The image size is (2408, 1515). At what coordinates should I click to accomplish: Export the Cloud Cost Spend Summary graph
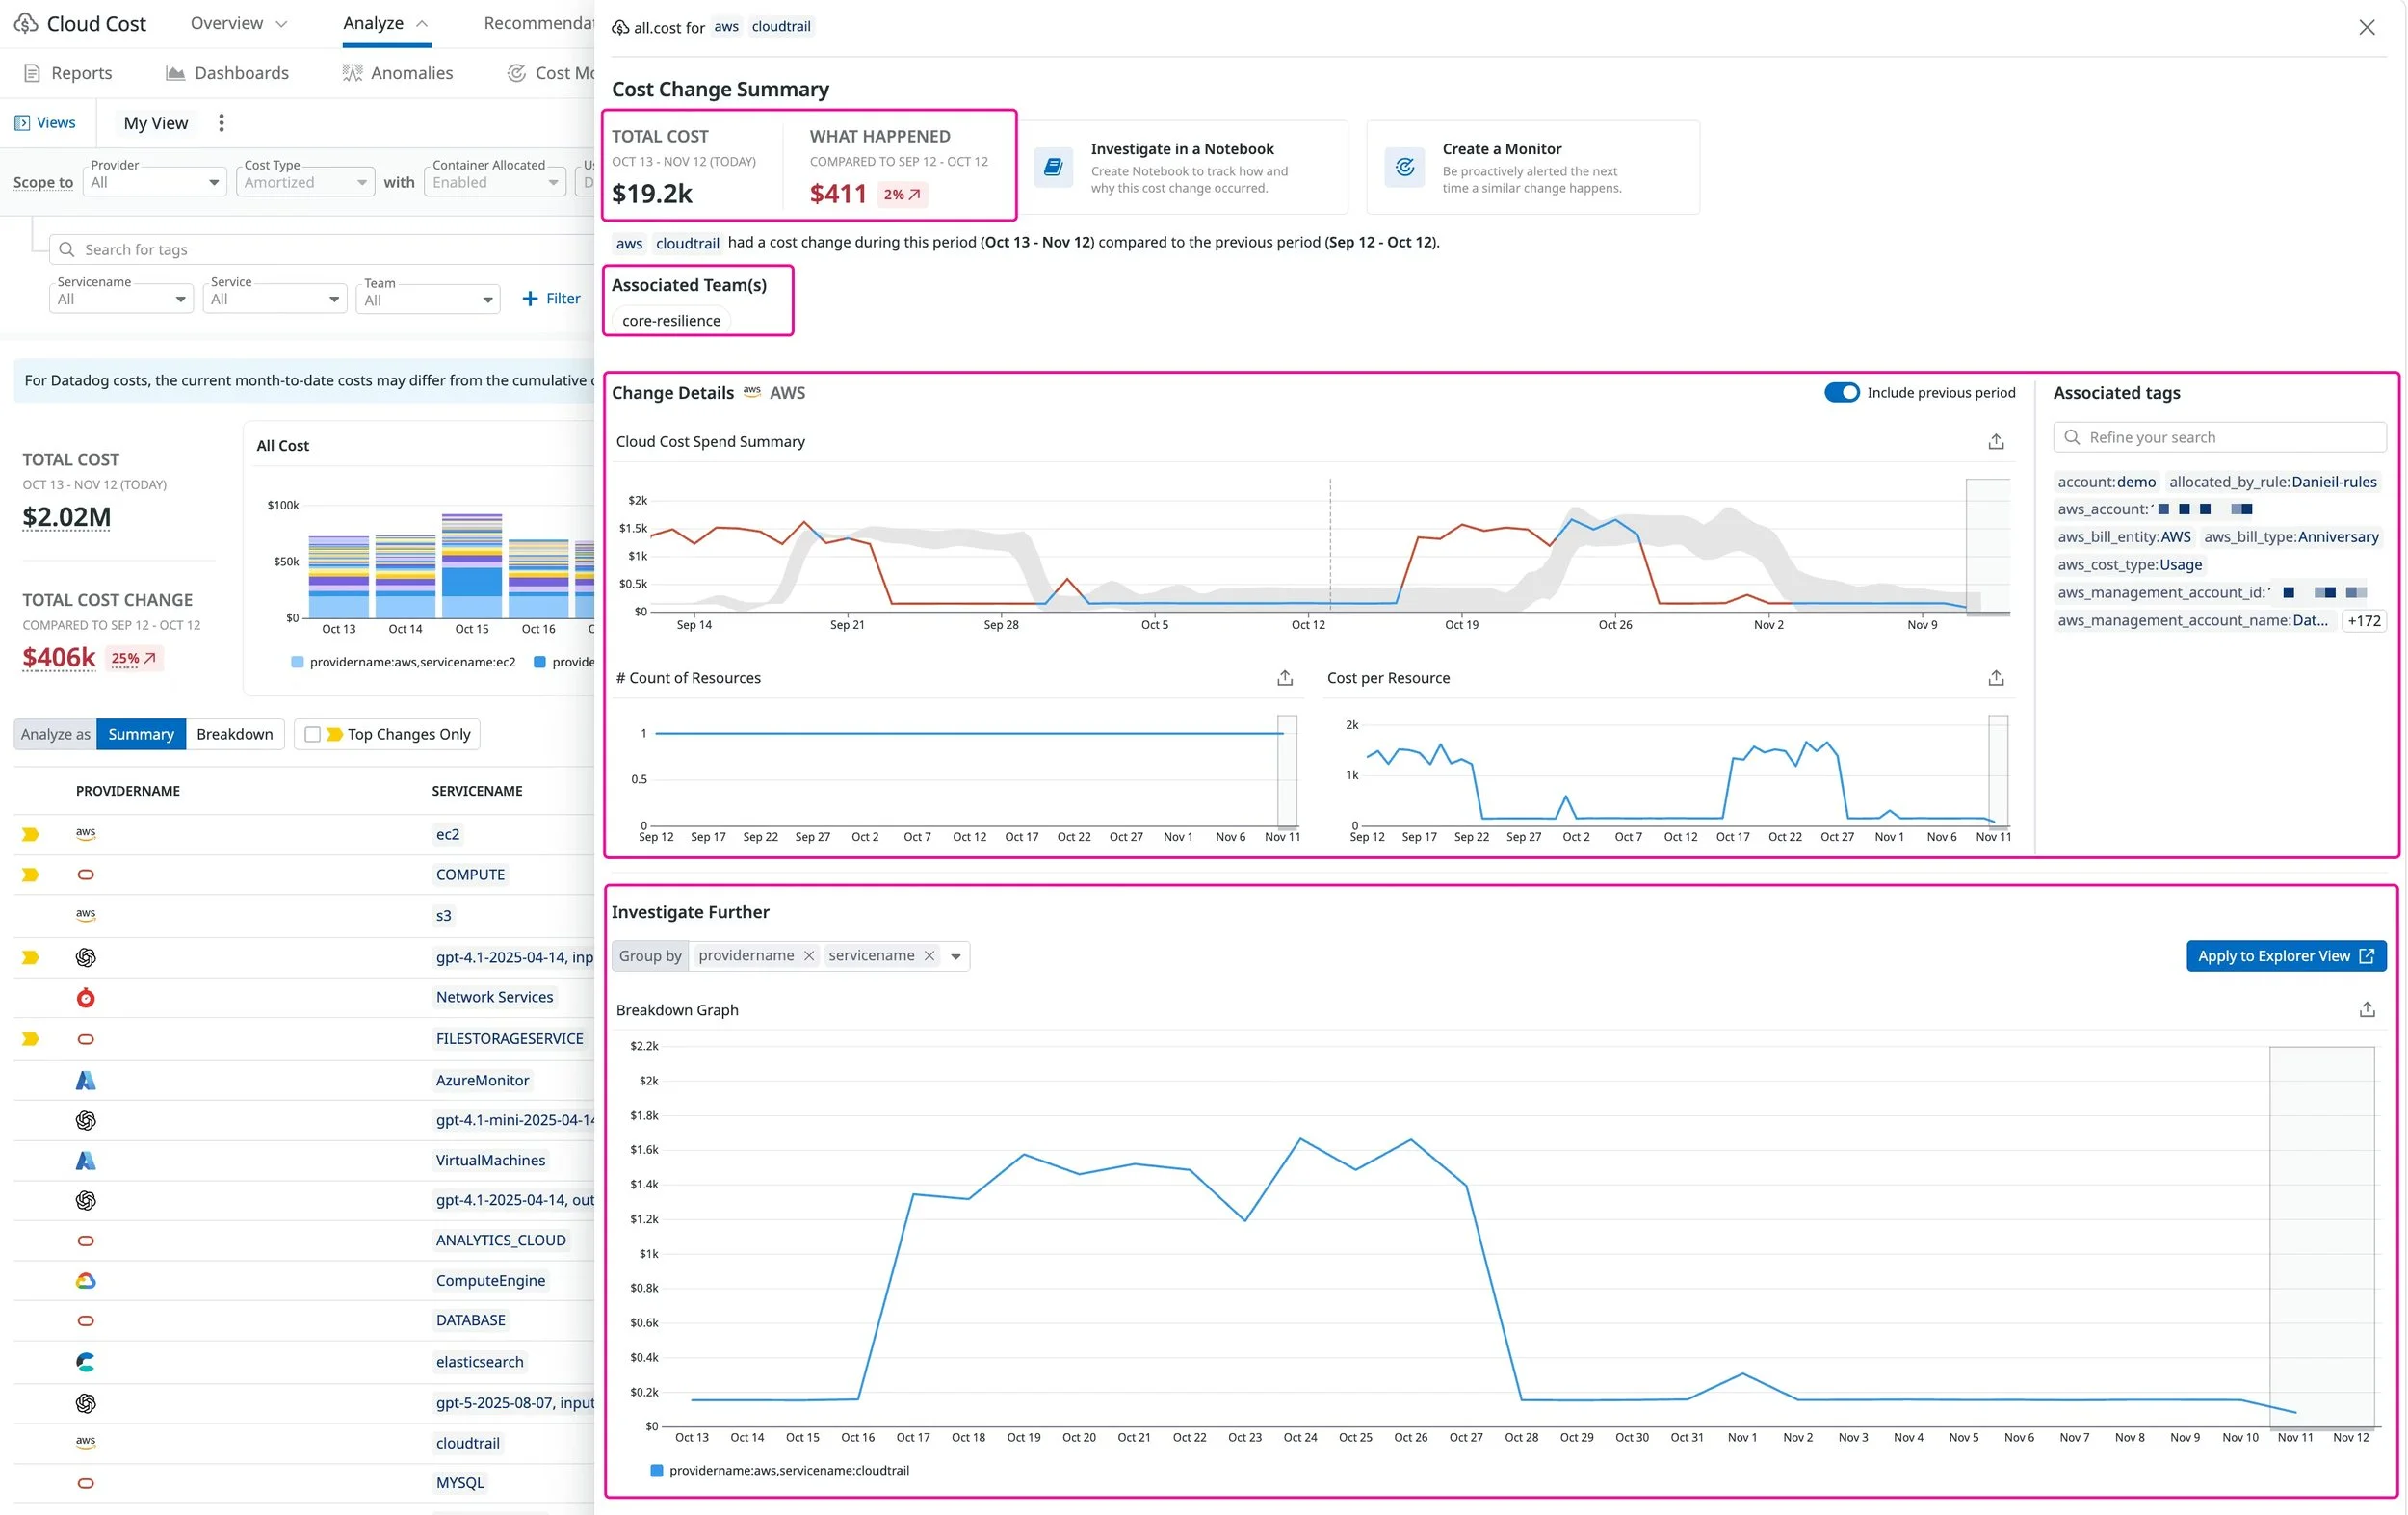click(1995, 442)
